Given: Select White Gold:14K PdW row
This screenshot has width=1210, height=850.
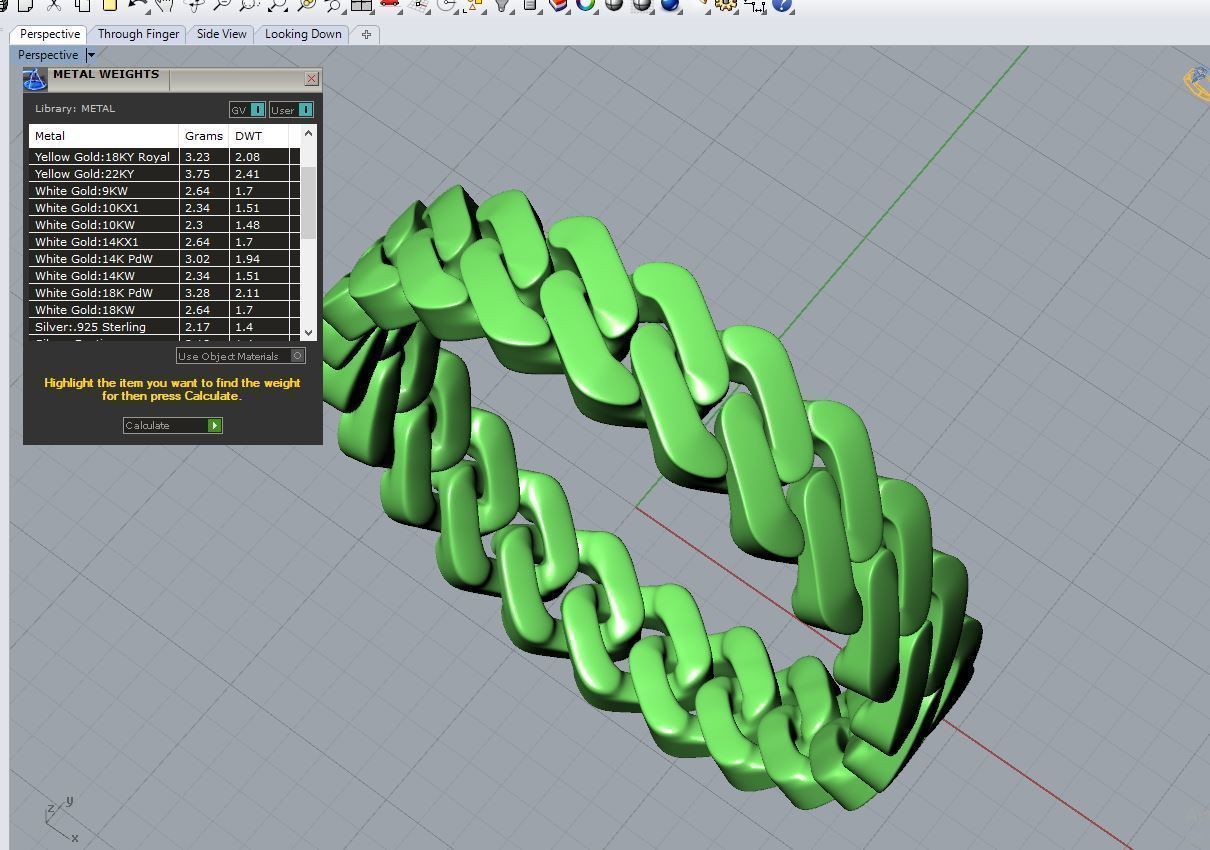Looking at the screenshot, I should point(165,259).
